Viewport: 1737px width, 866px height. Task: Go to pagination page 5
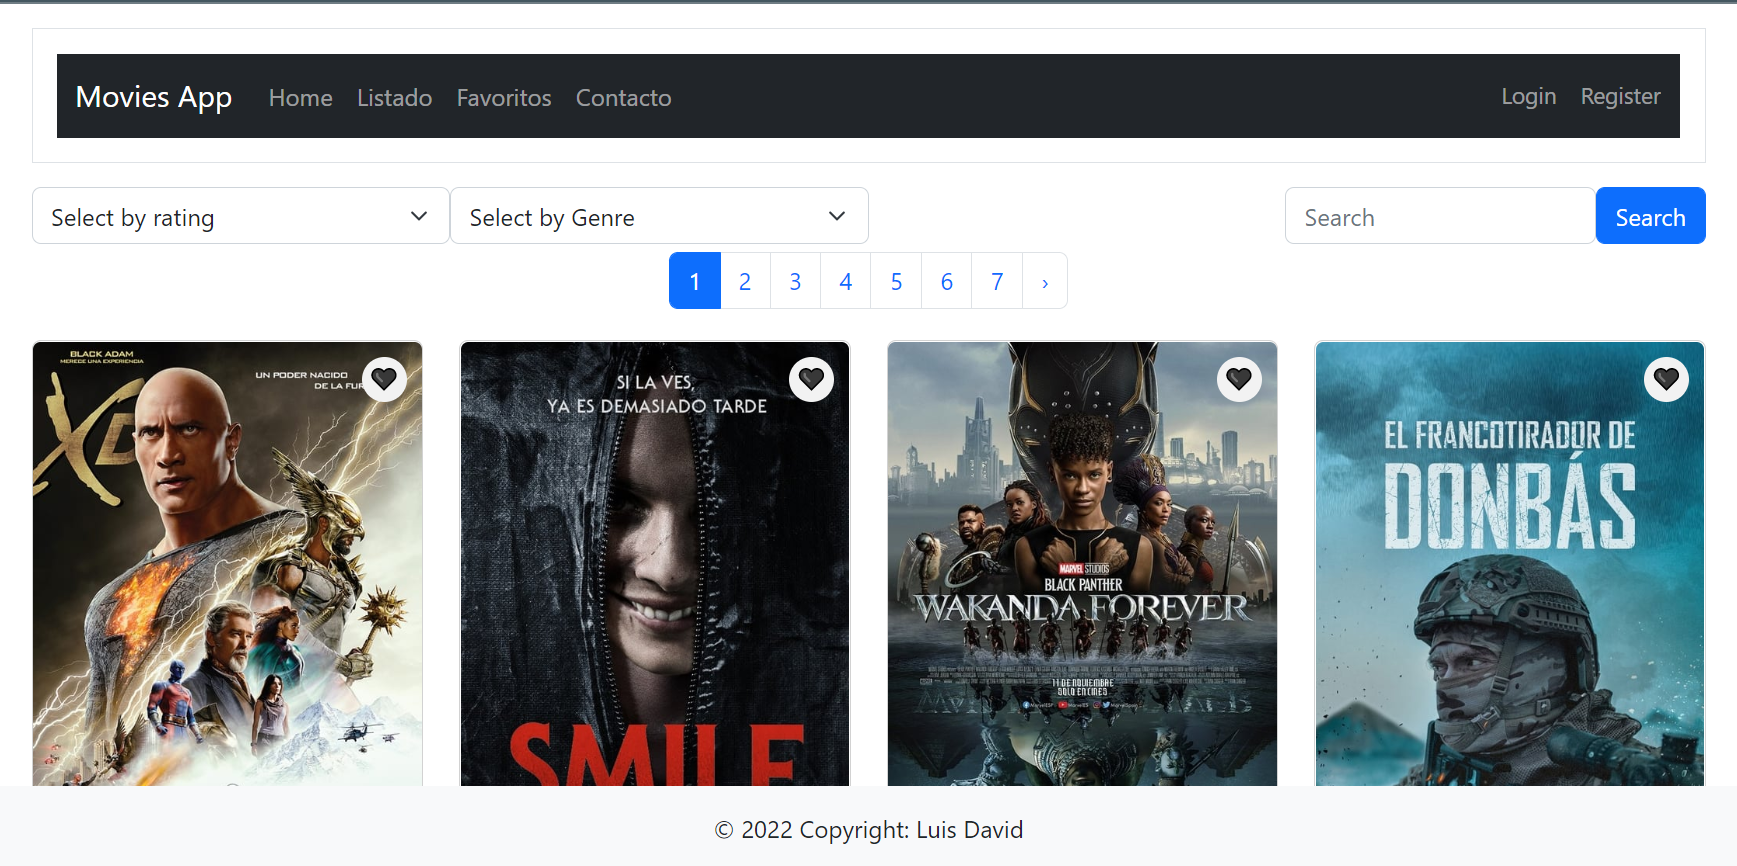[896, 281]
